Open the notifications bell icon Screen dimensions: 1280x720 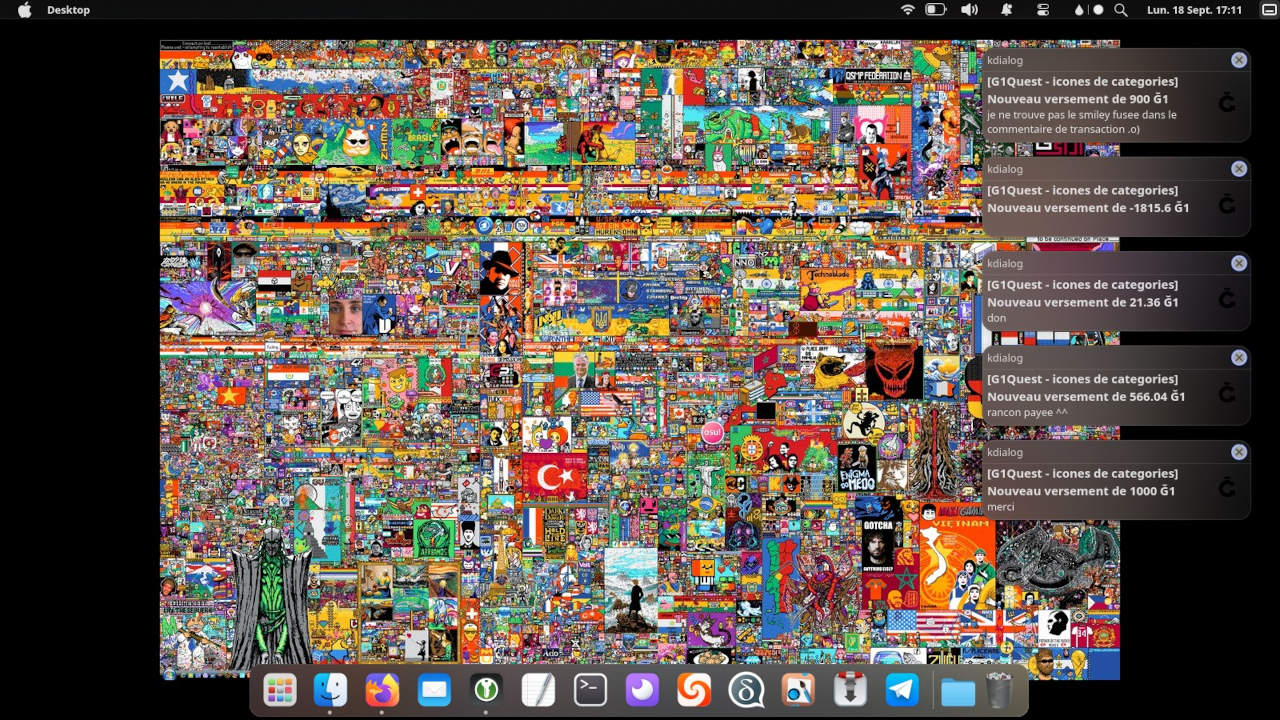coord(1006,9)
